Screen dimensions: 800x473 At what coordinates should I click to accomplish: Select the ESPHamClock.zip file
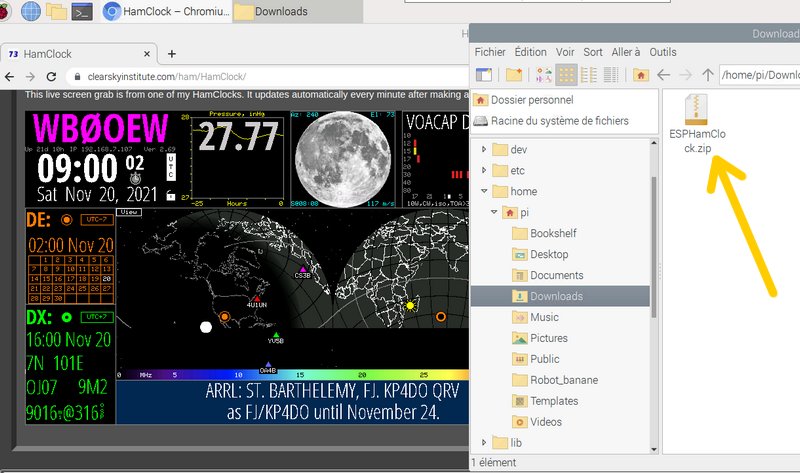click(697, 124)
